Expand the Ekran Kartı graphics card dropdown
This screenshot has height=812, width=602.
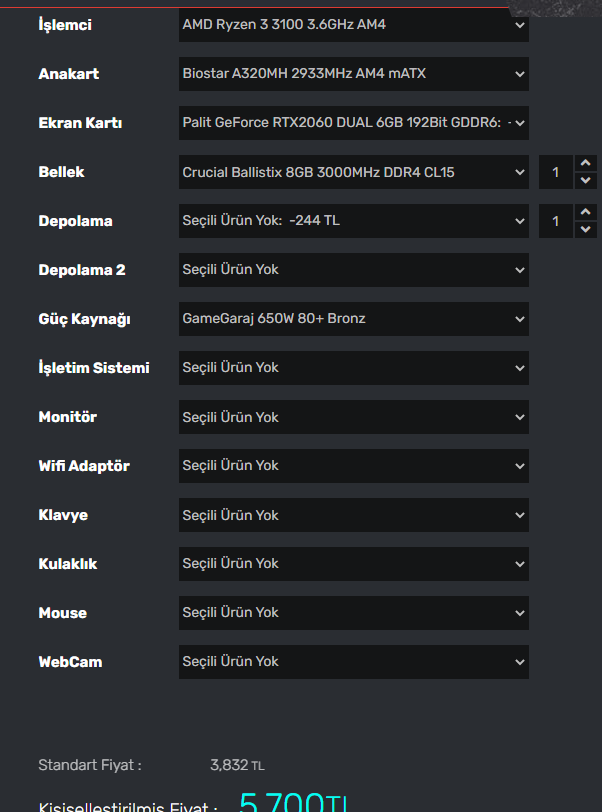(353, 123)
